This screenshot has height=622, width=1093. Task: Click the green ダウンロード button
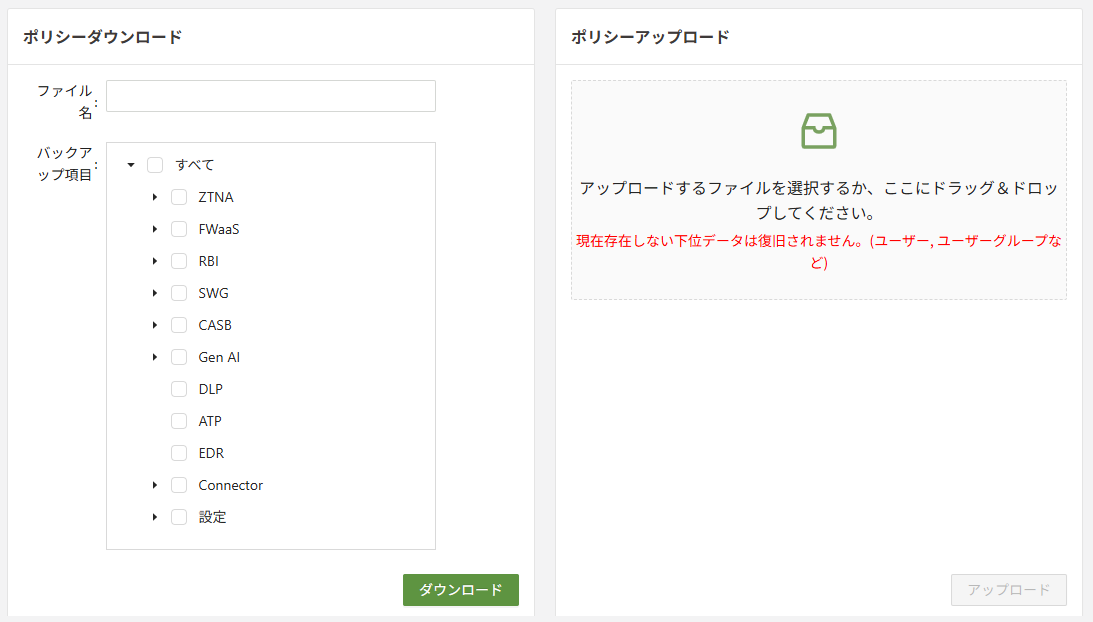pyautogui.click(x=460, y=590)
